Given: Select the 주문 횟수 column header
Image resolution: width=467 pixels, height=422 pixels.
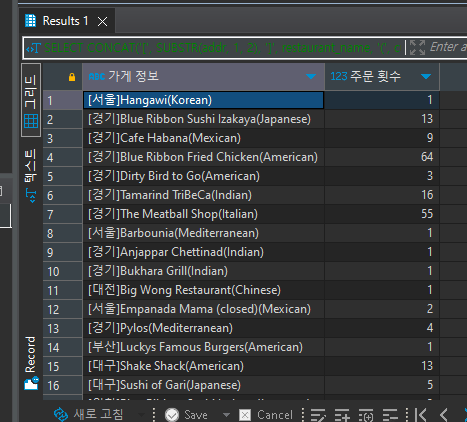Looking at the screenshot, I should (x=382, y=77).
